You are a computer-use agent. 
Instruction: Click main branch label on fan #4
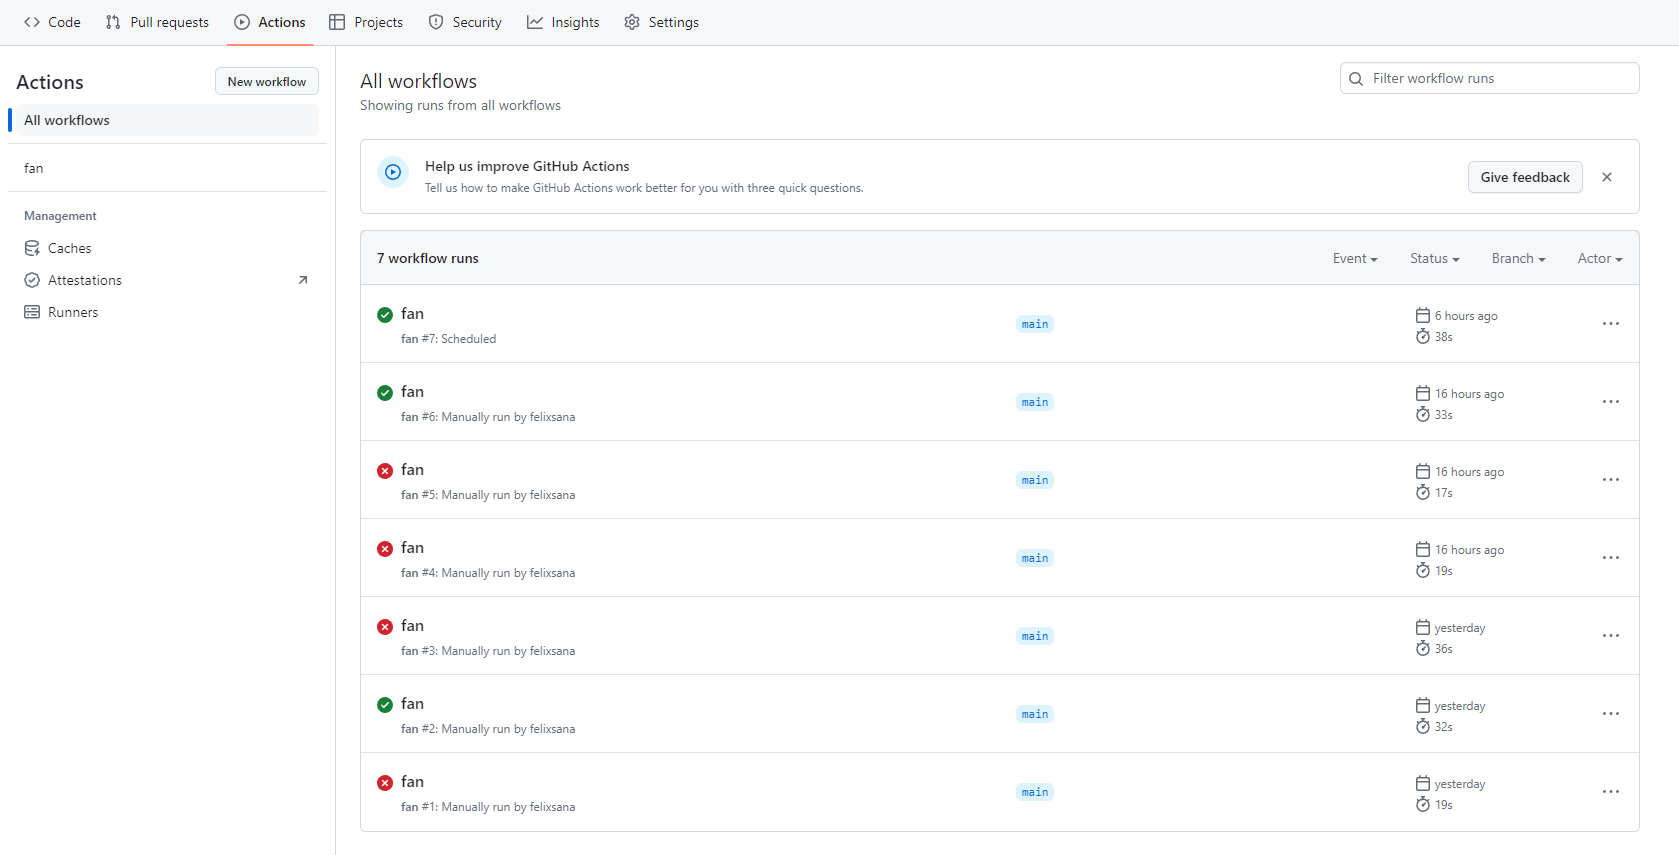[x=1035, y=558]
